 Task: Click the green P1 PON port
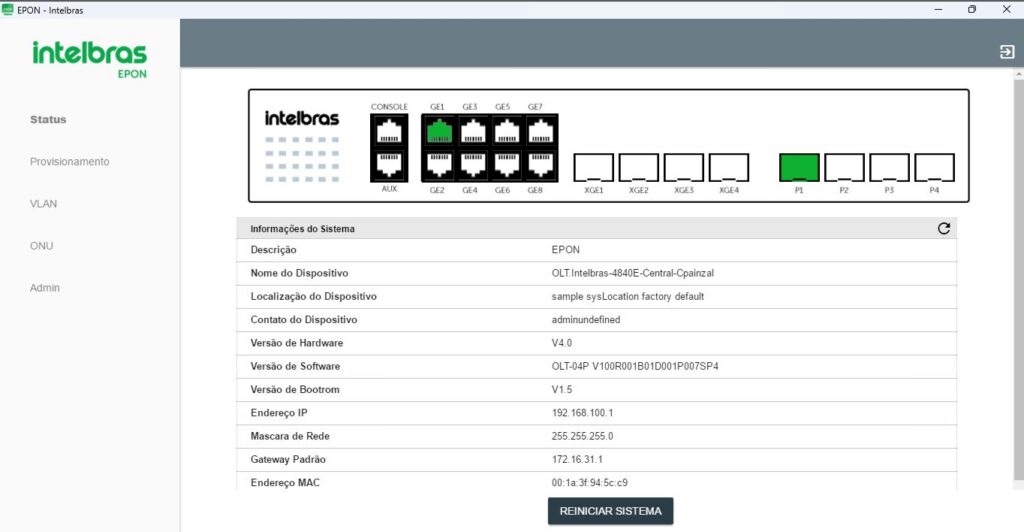coord(799,167)
